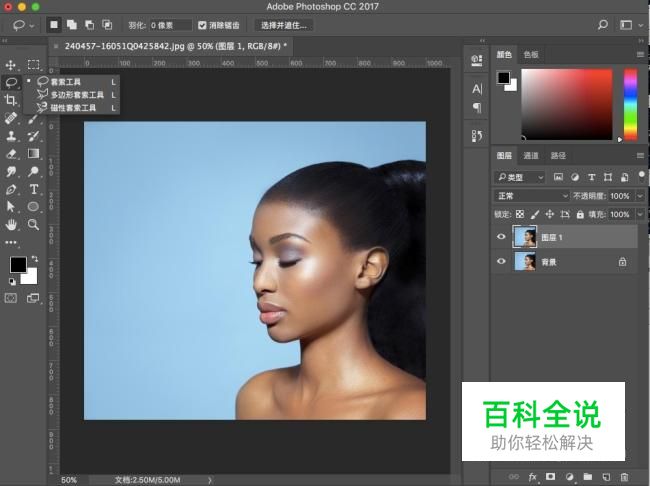Open the blend mode dropdown

[x=532, y=195]
